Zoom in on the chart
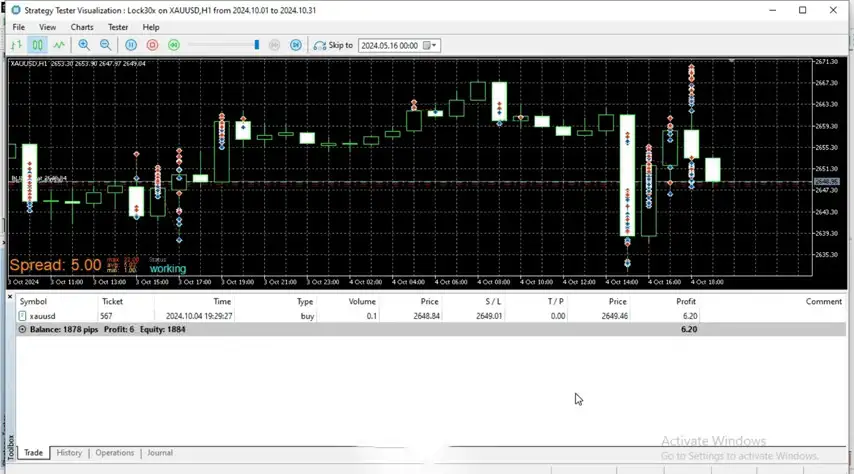The width and height of the screenshot is (854, 474). click(x=84, y=45)
